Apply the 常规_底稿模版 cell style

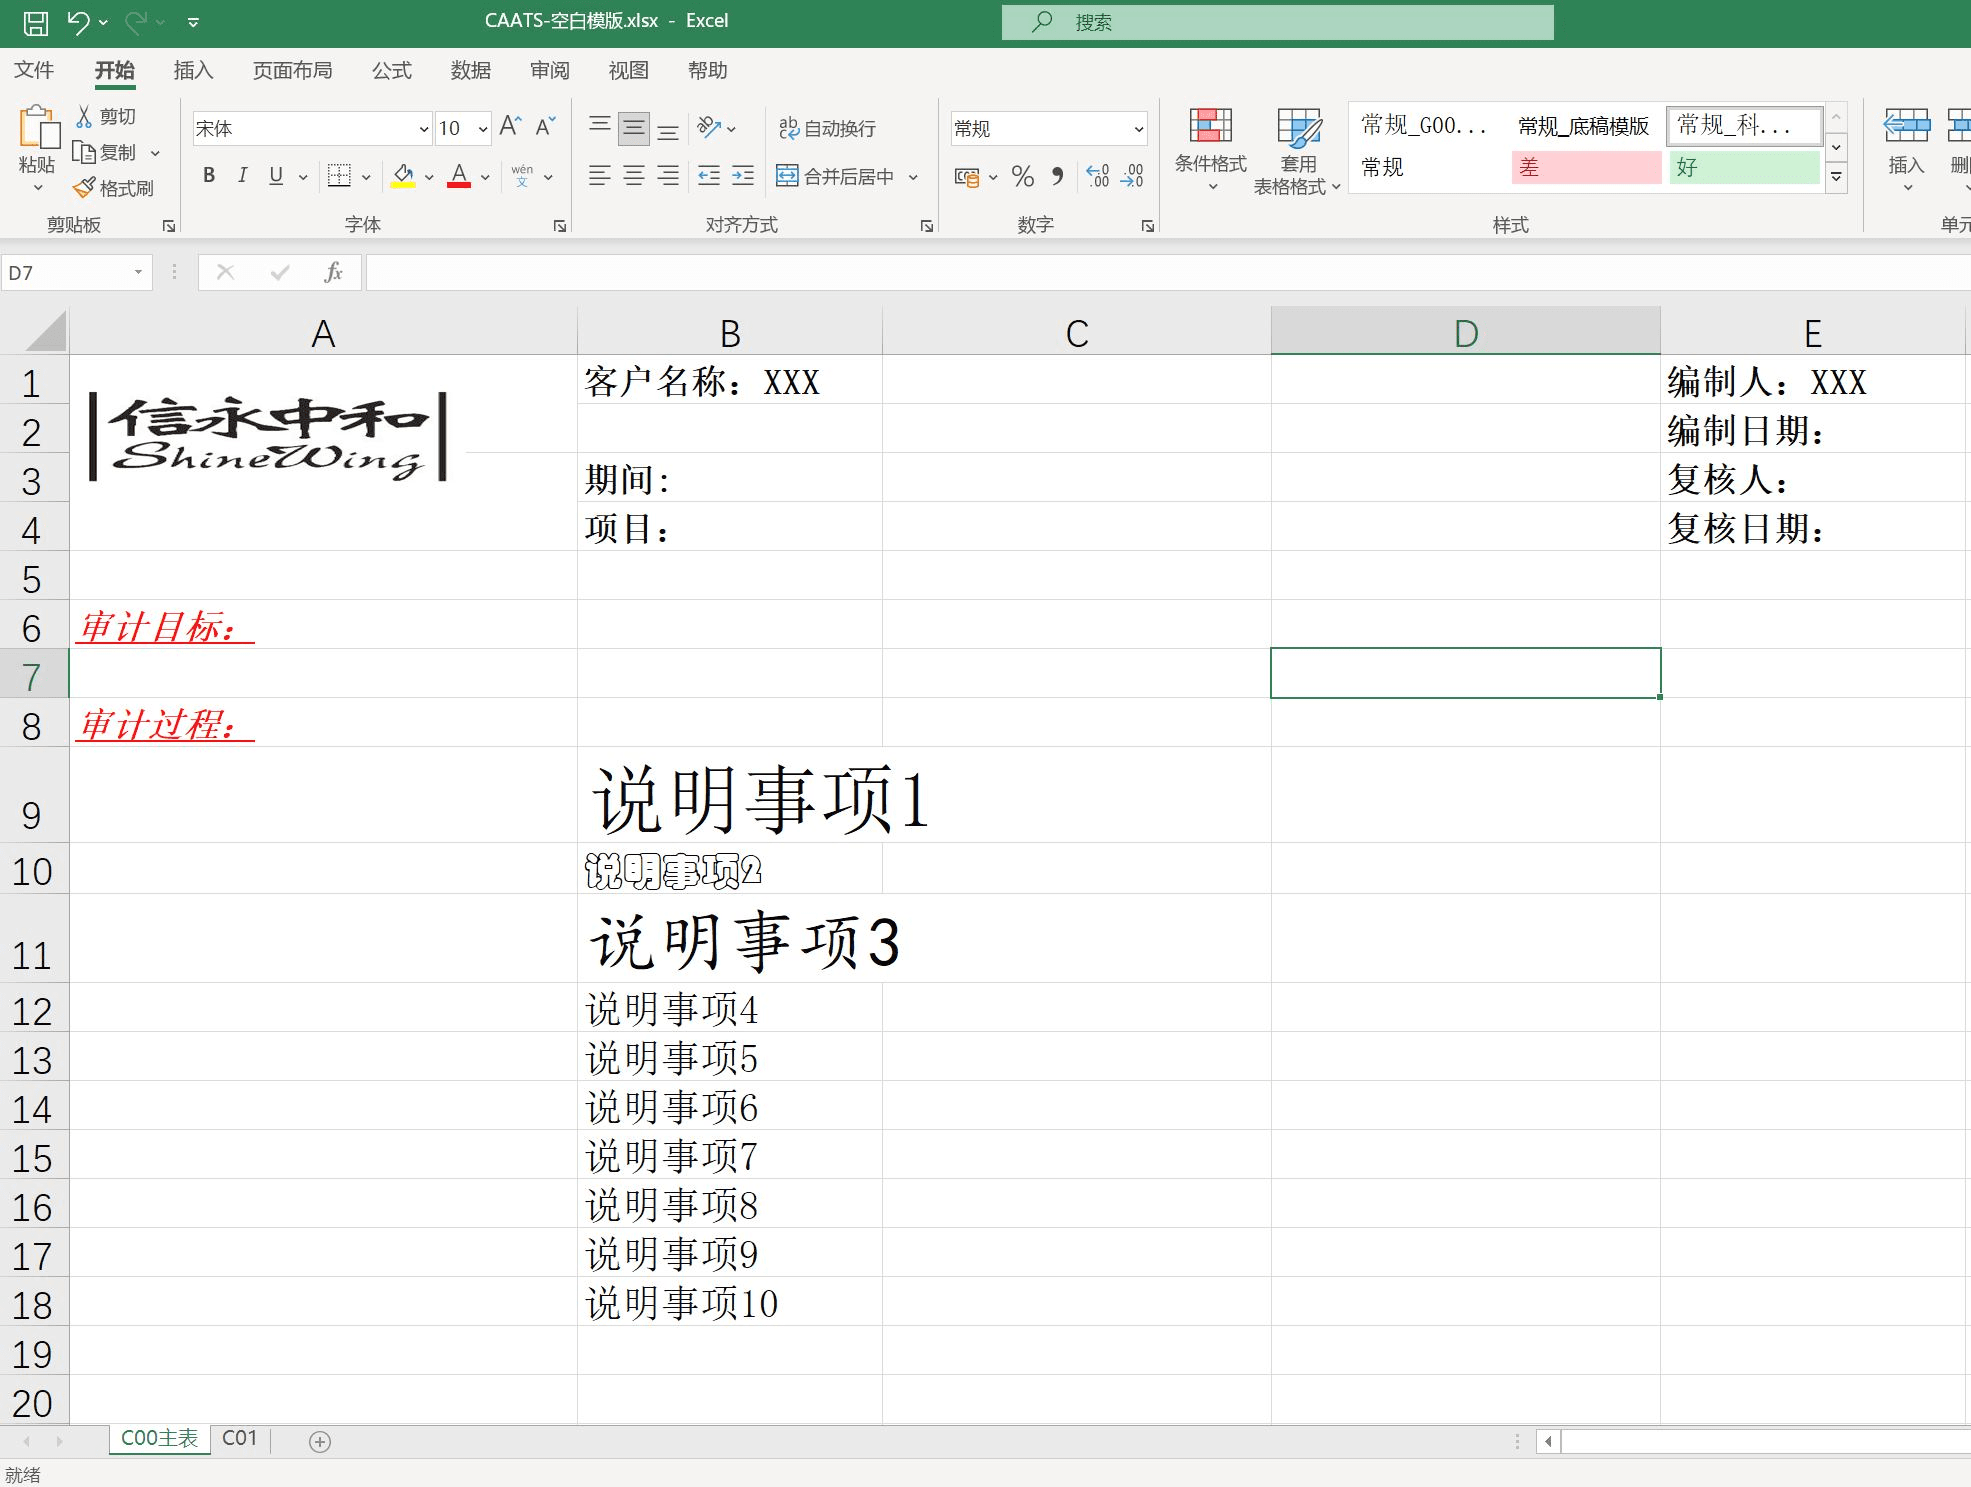[x=1583, y=126]
